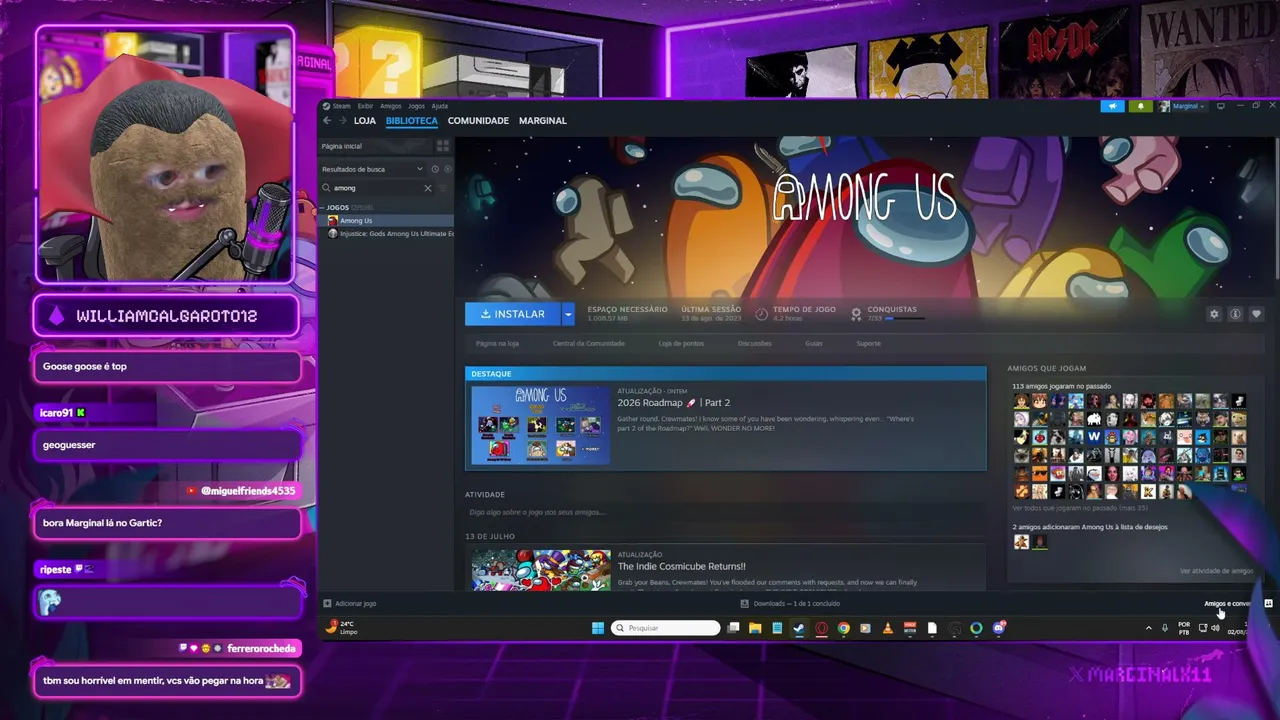Open Página na loja link

(497, 344)
